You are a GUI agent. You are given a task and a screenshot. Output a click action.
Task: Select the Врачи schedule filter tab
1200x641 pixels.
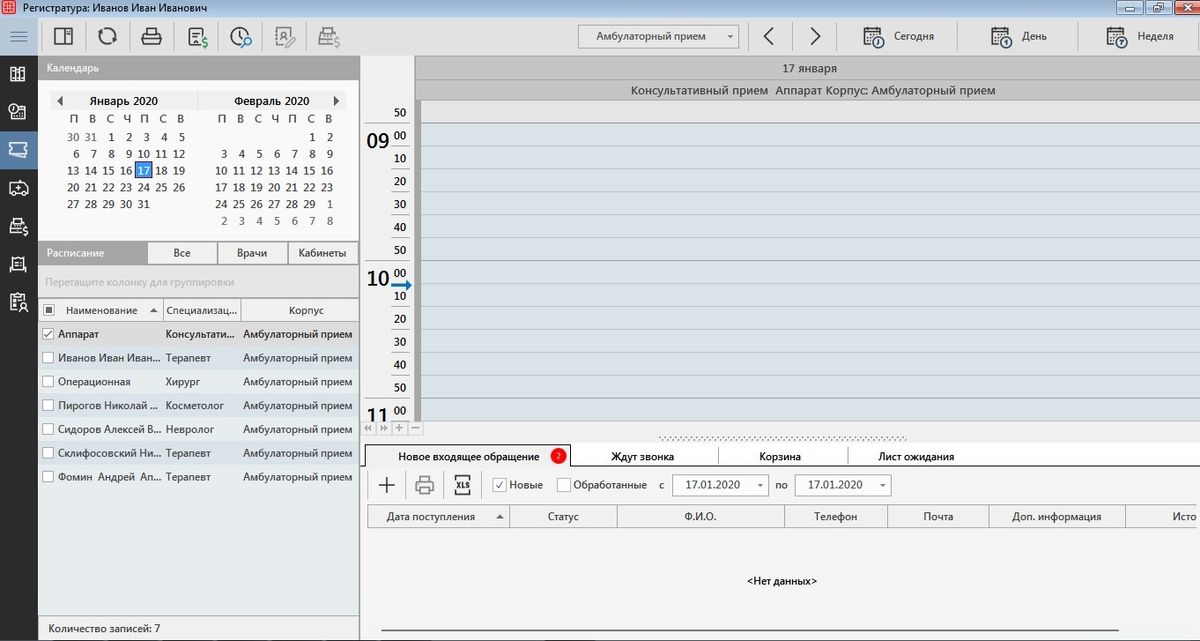(x=252, y=253)
